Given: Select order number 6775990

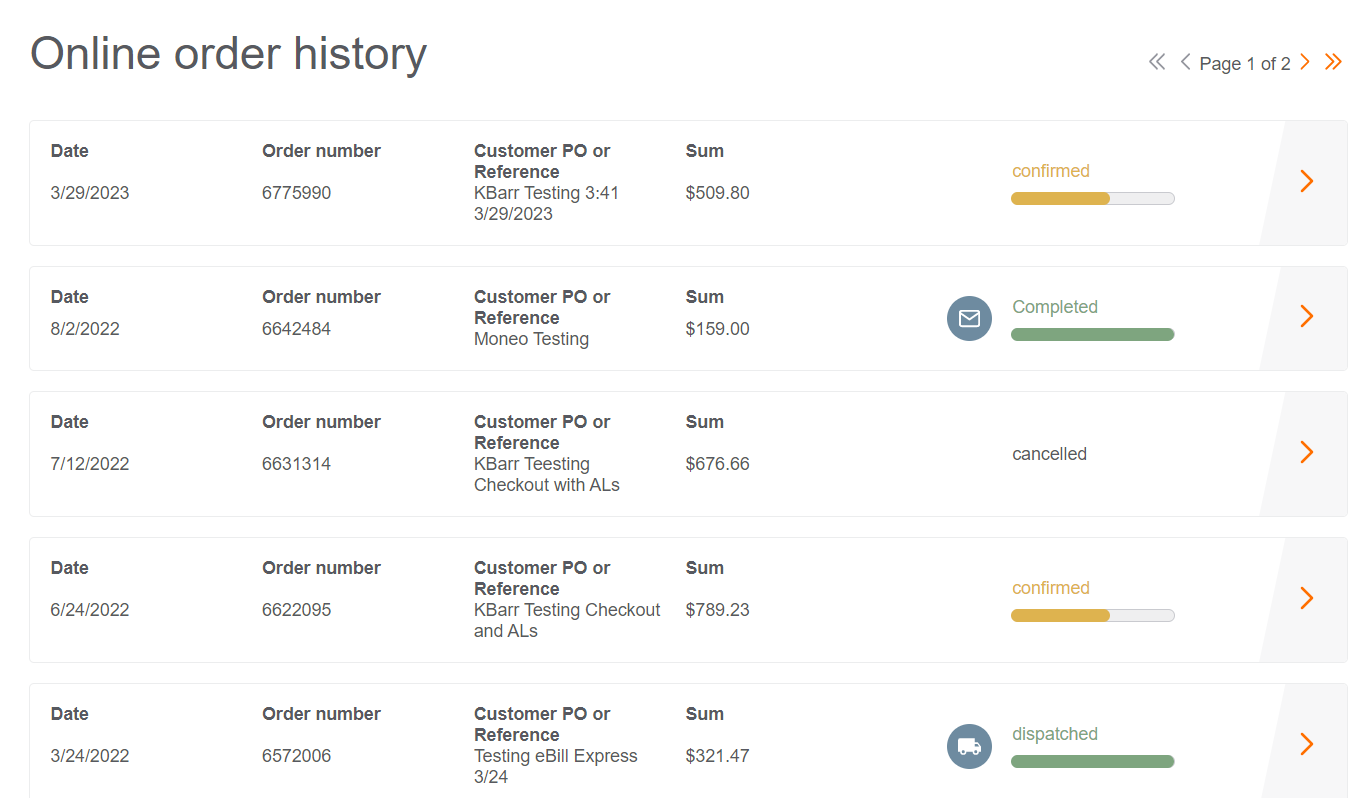Looking at the screenshot, I should point(296,193).
